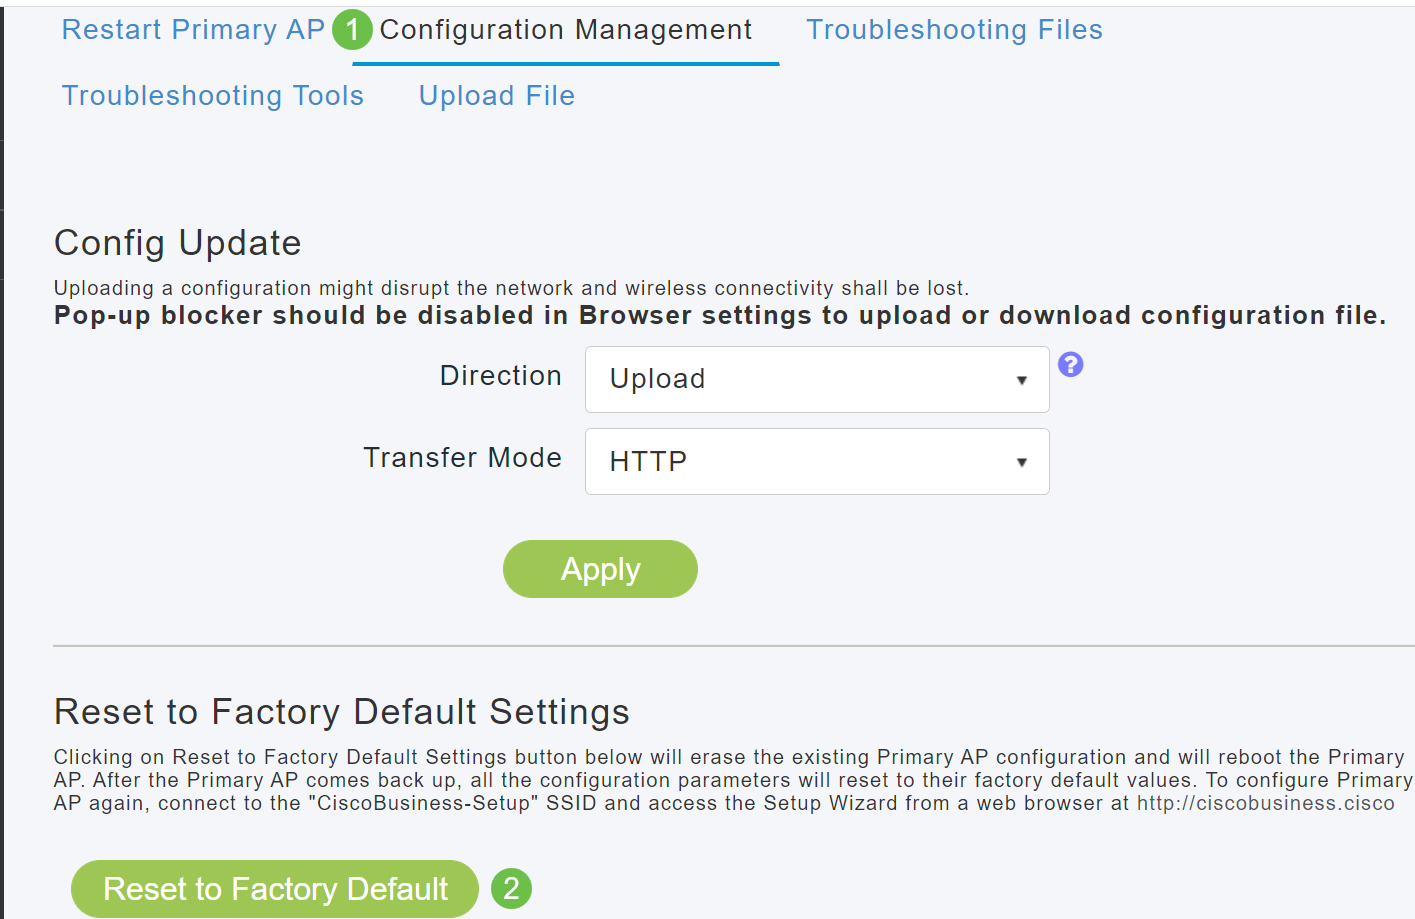Open the Upload File tab
The image size is (1415, 919).
pyautogui.click(x=497, y=96)
